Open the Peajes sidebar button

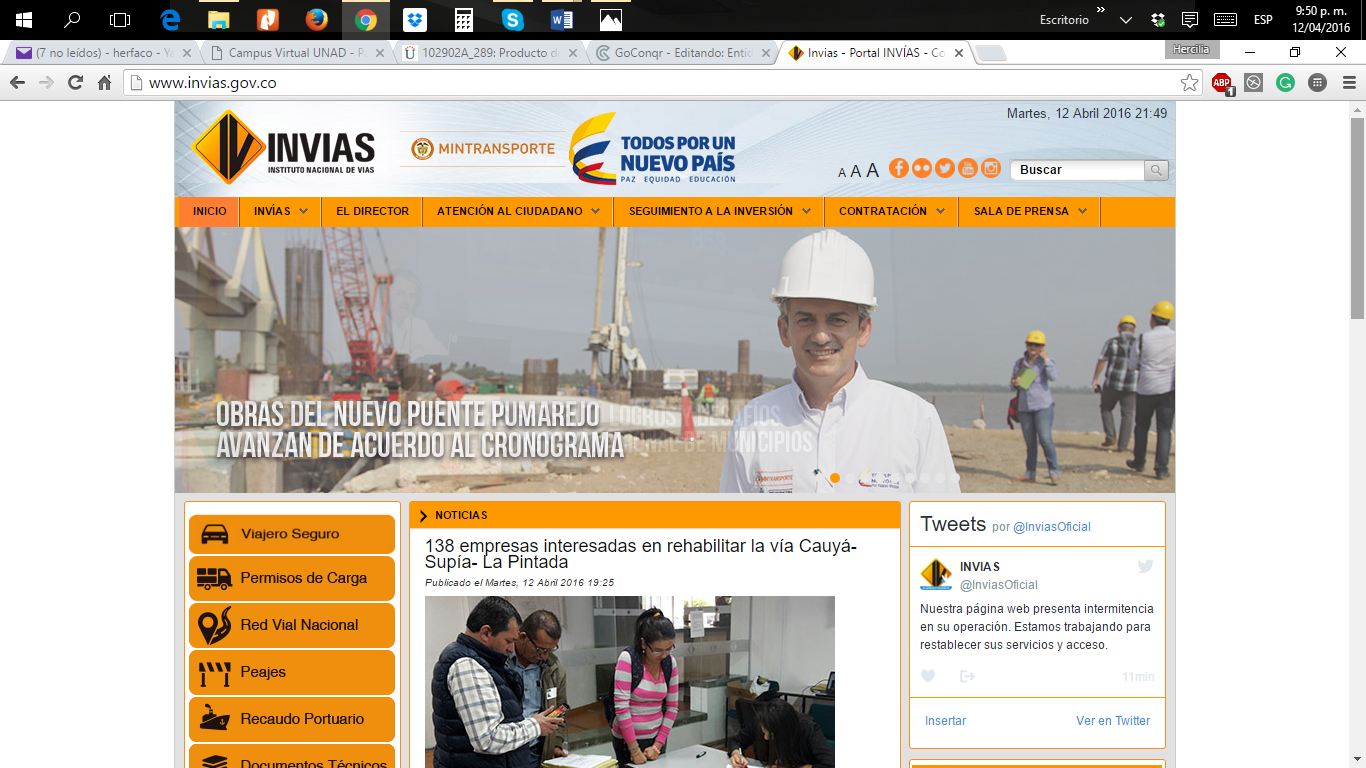pyautogui.click(x=292, y=672)
